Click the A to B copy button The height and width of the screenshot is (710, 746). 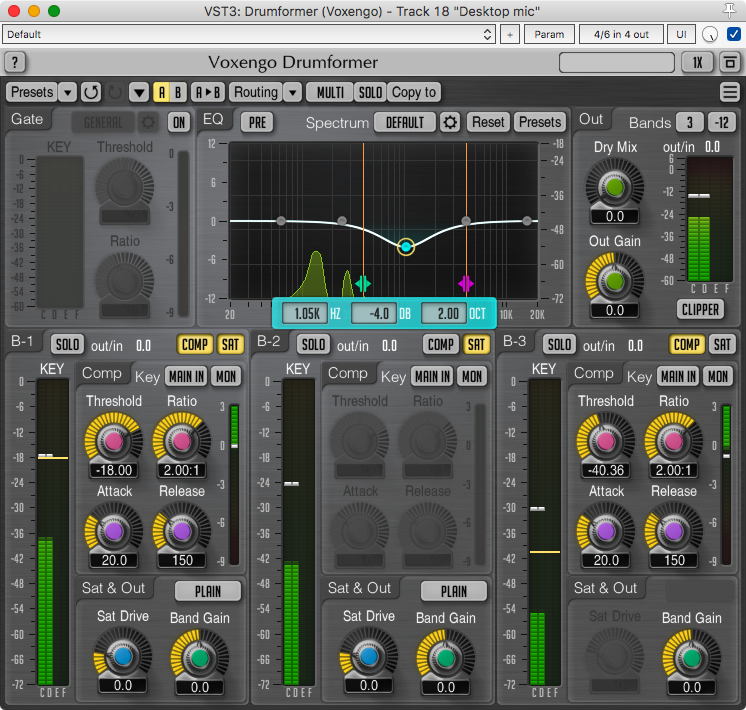(208, 92)
